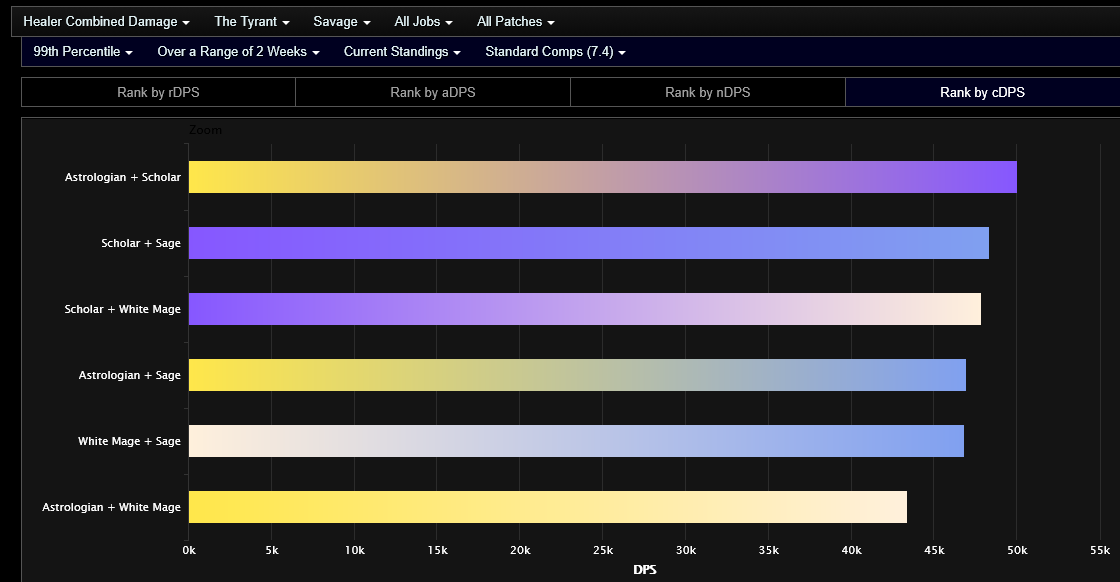The height and width of the screenshot is (582, 1120).
Task: Click the Scholar + White Mage label
Action: 123,309
